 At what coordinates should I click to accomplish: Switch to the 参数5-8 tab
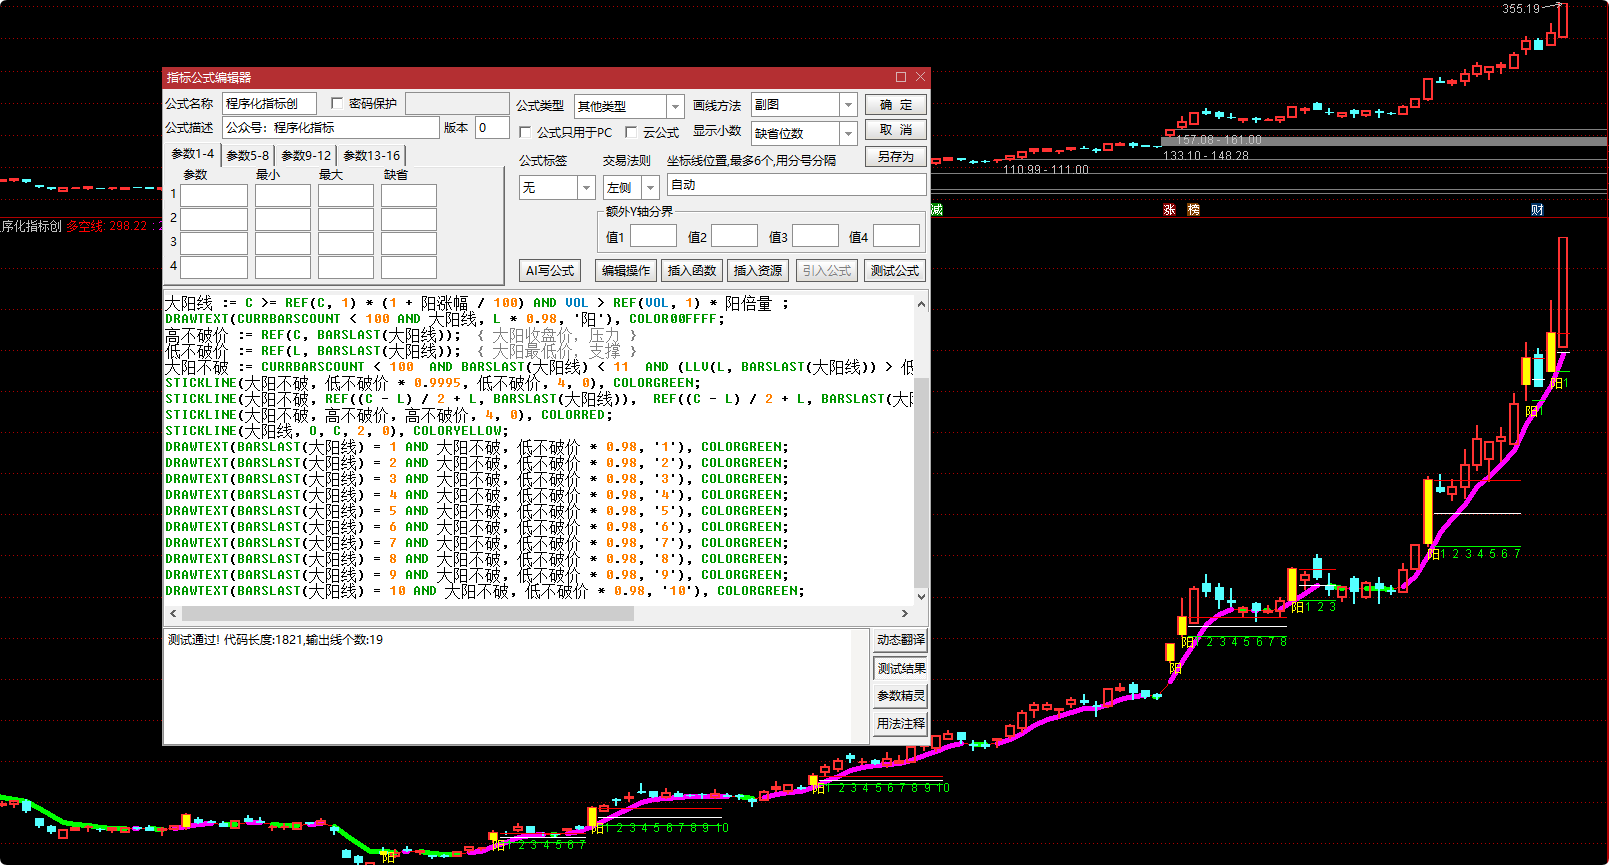(247, 155)
